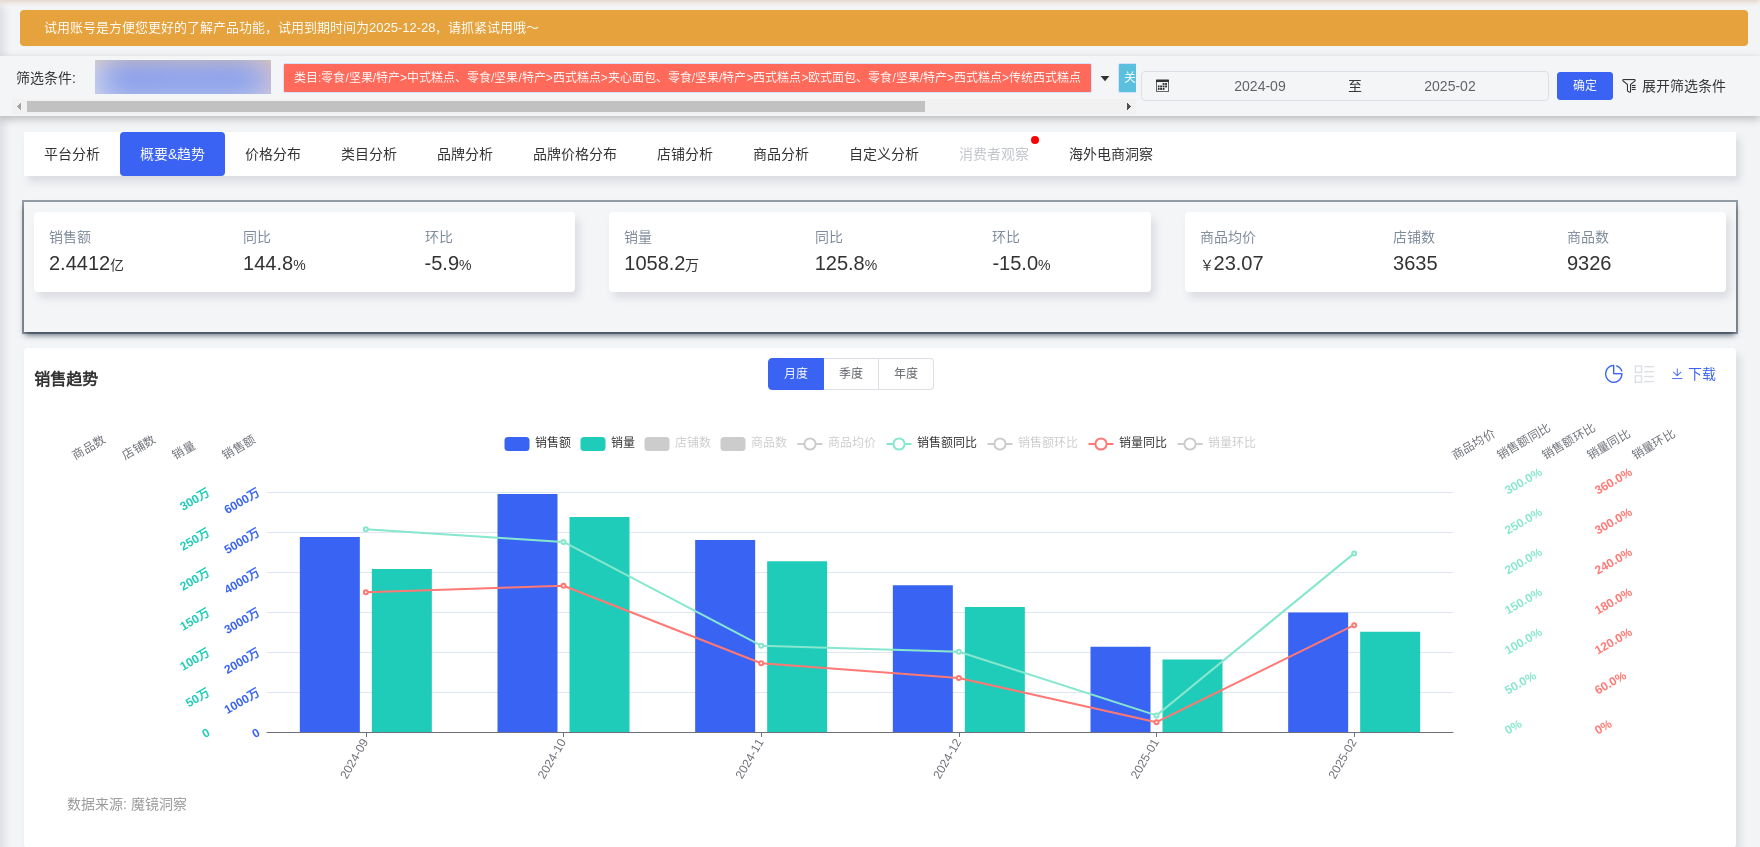Click the orange trial notice banner

click(884, 28)
